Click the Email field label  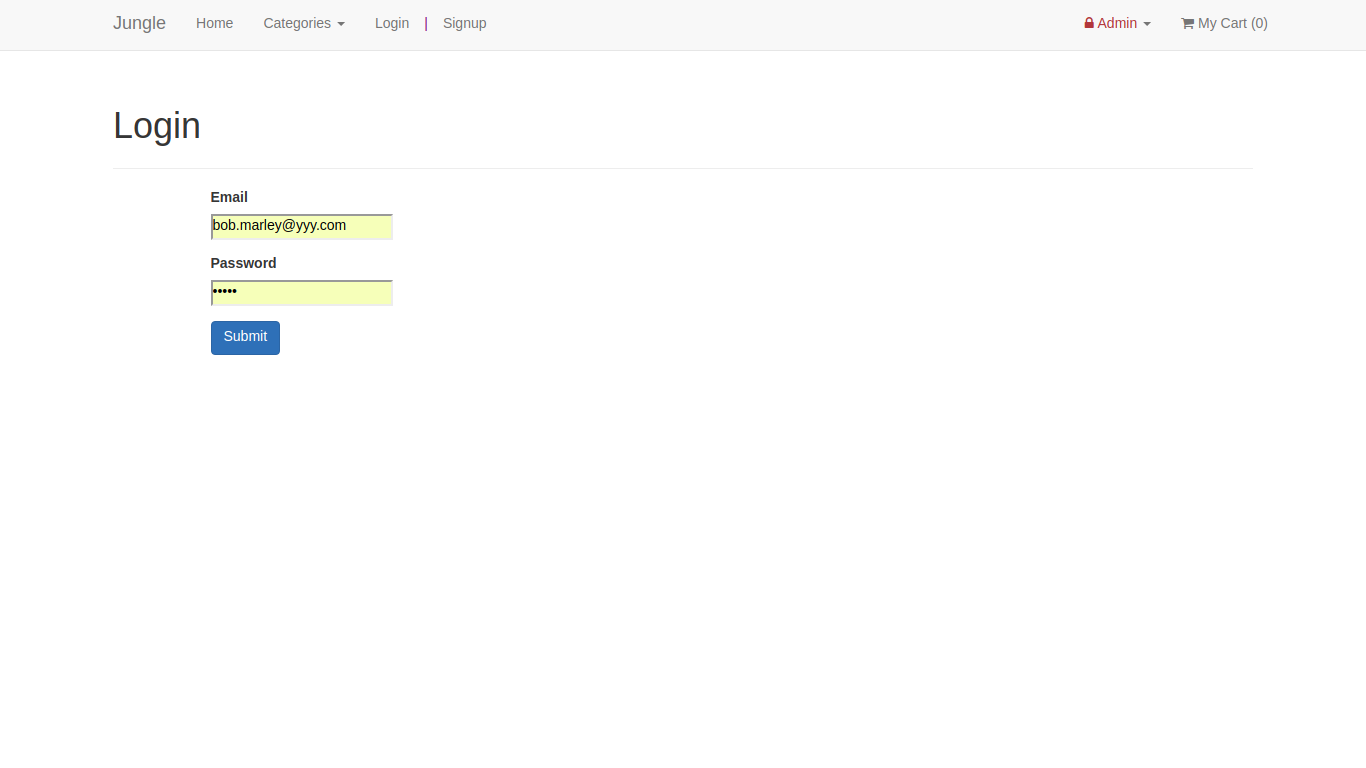click(229, 197)
